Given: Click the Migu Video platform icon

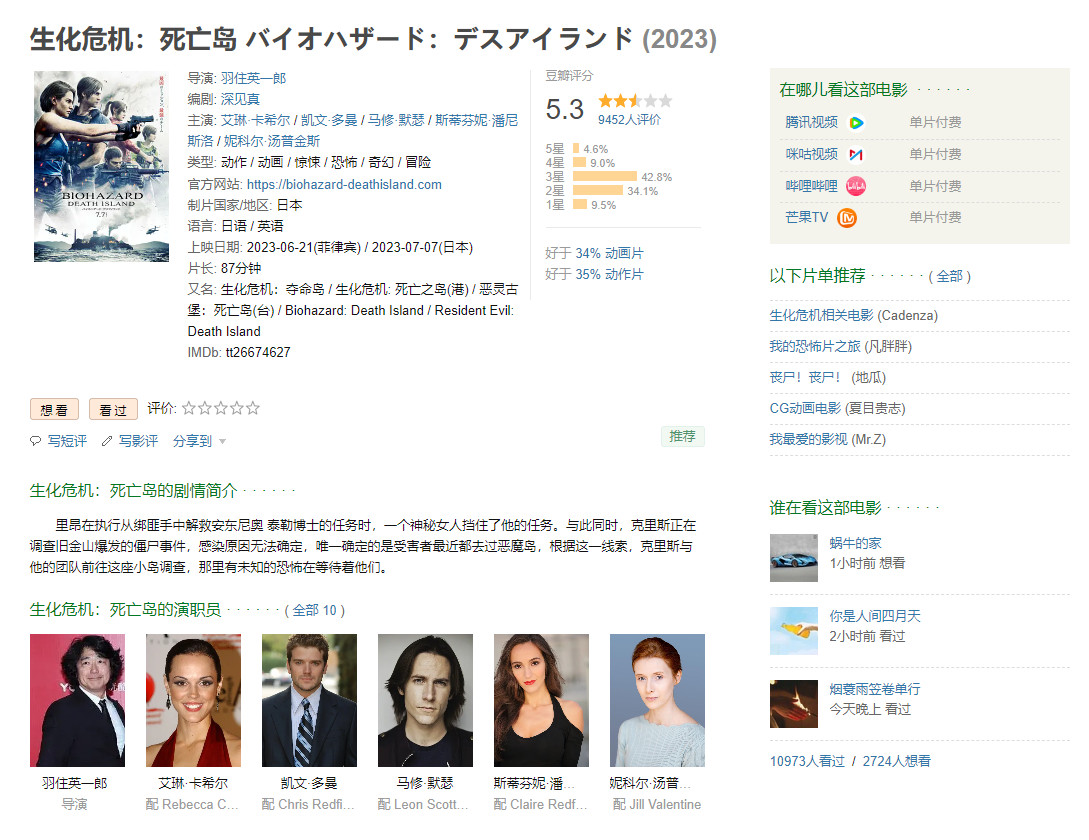Looking at the screenshot, I should coord(856,155).
